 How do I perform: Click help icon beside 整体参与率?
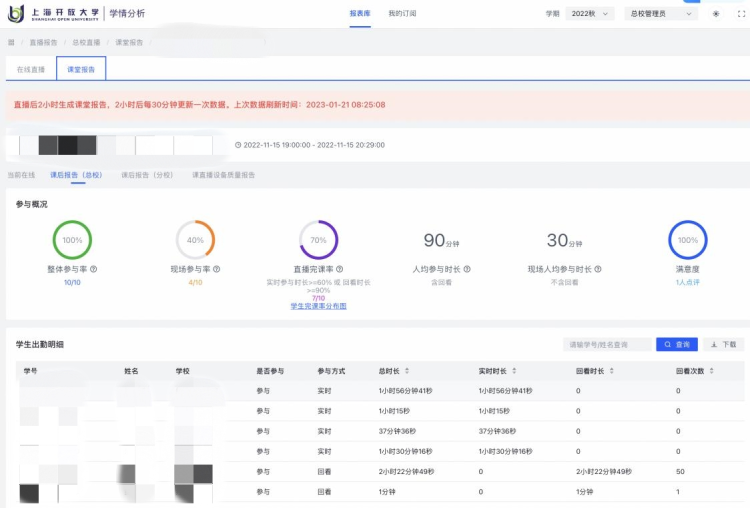coord(94,269)
